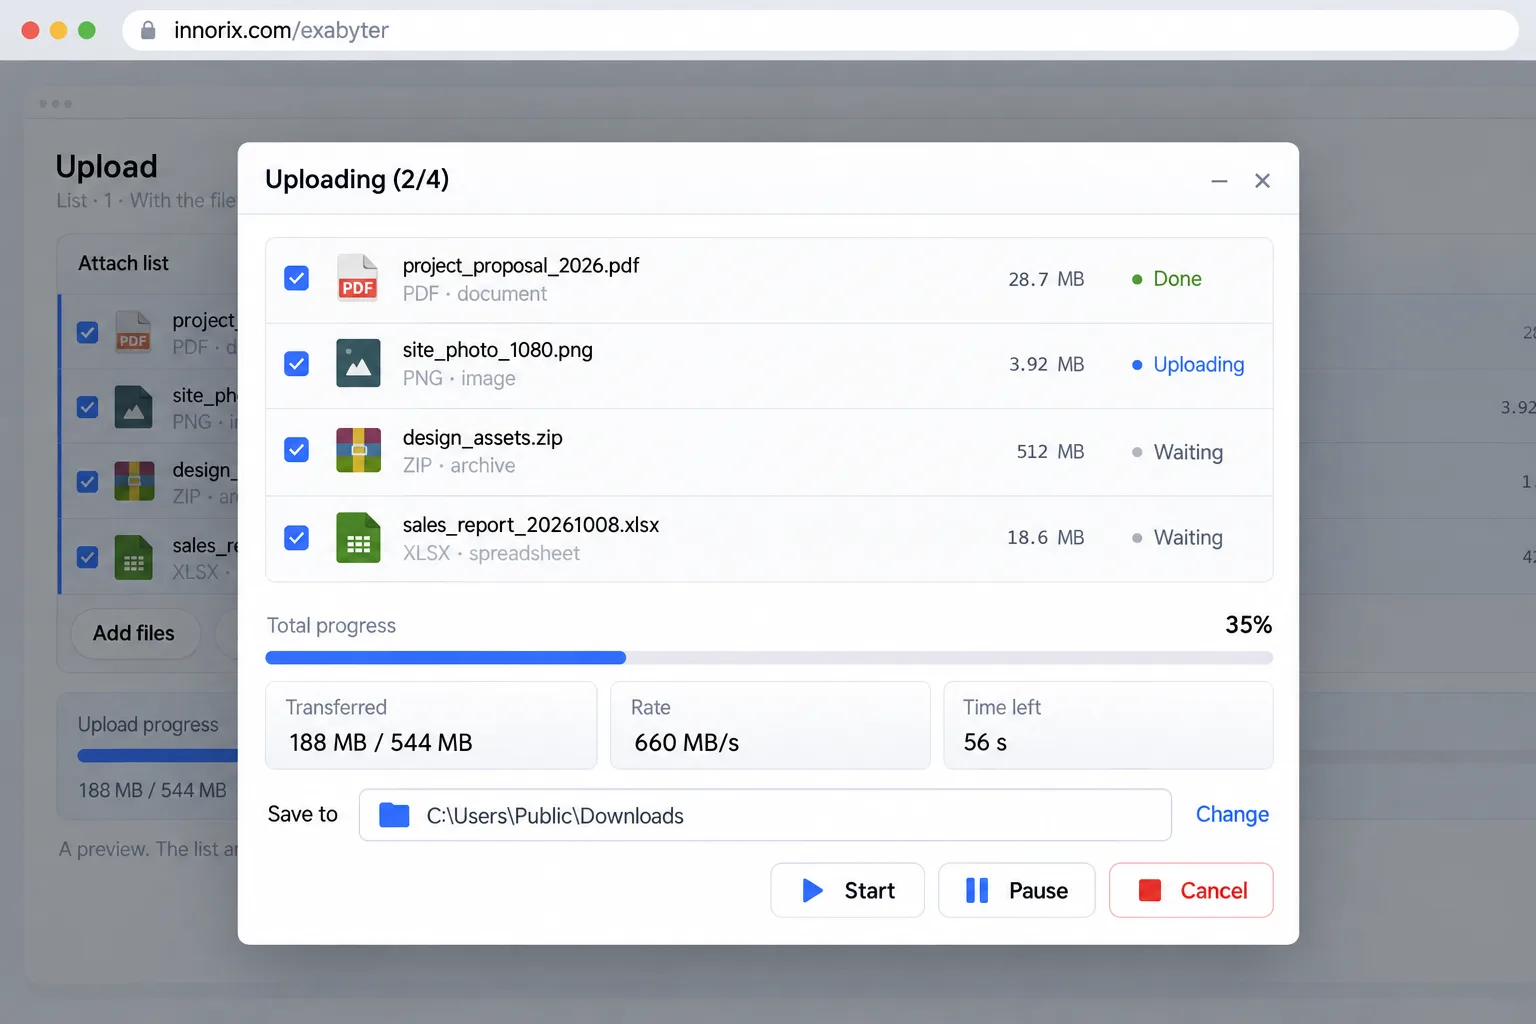Select the file name project_proposal_2026.pdf in the dialog
The width and height of the screenshot is (1536, 1024).
521,266
